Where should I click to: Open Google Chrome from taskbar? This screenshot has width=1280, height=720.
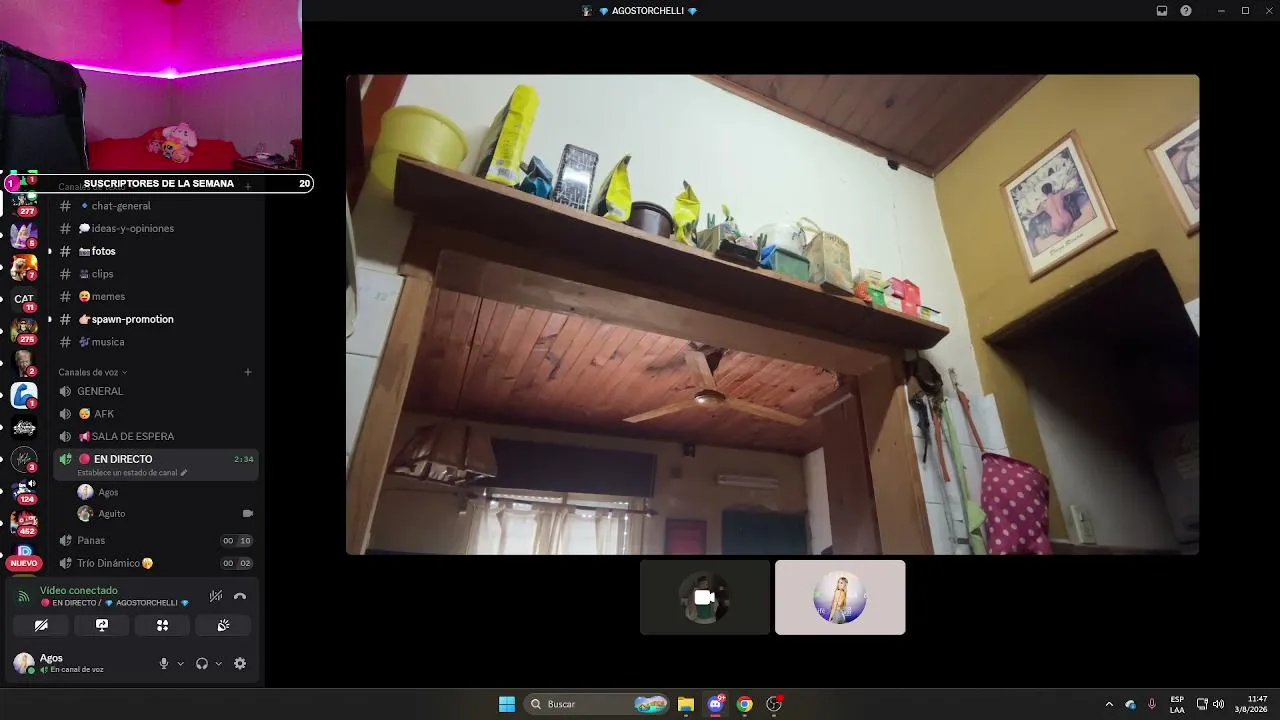pos(744,704)
